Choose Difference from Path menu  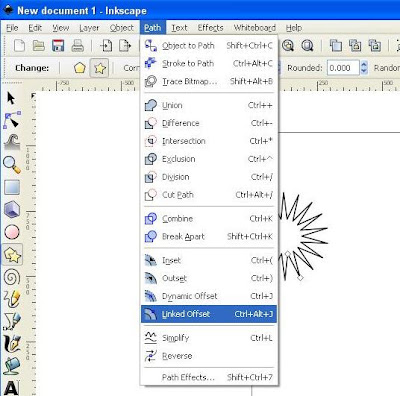point(209,123)
